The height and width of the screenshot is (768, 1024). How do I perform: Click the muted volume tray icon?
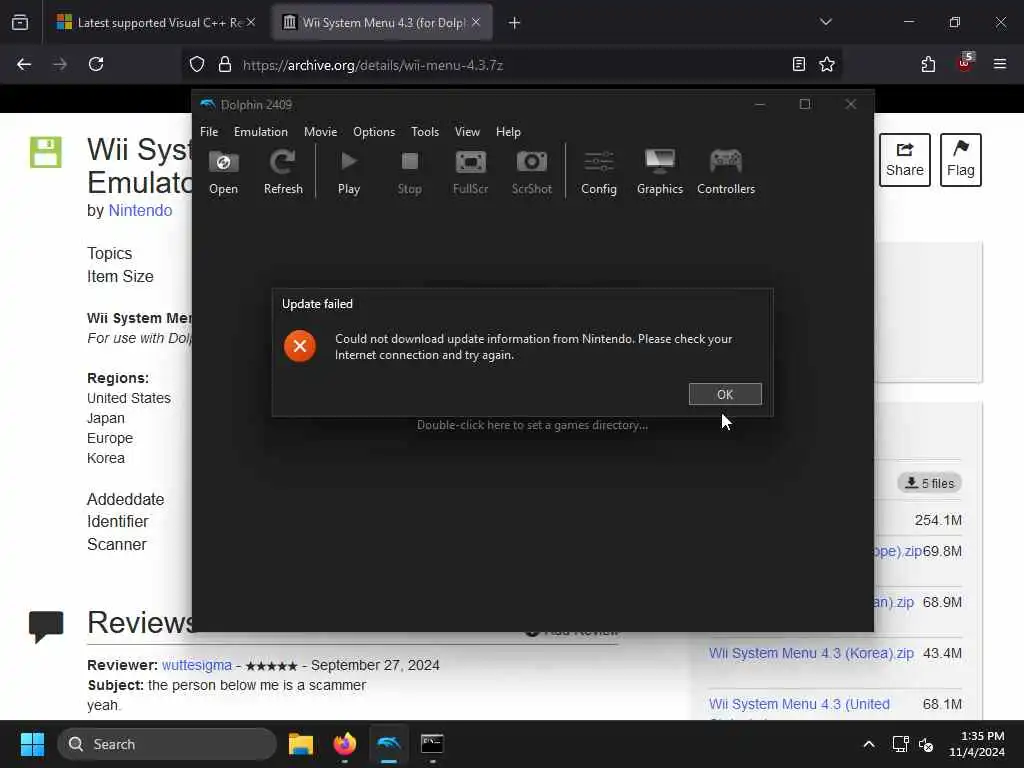point(926,744)
